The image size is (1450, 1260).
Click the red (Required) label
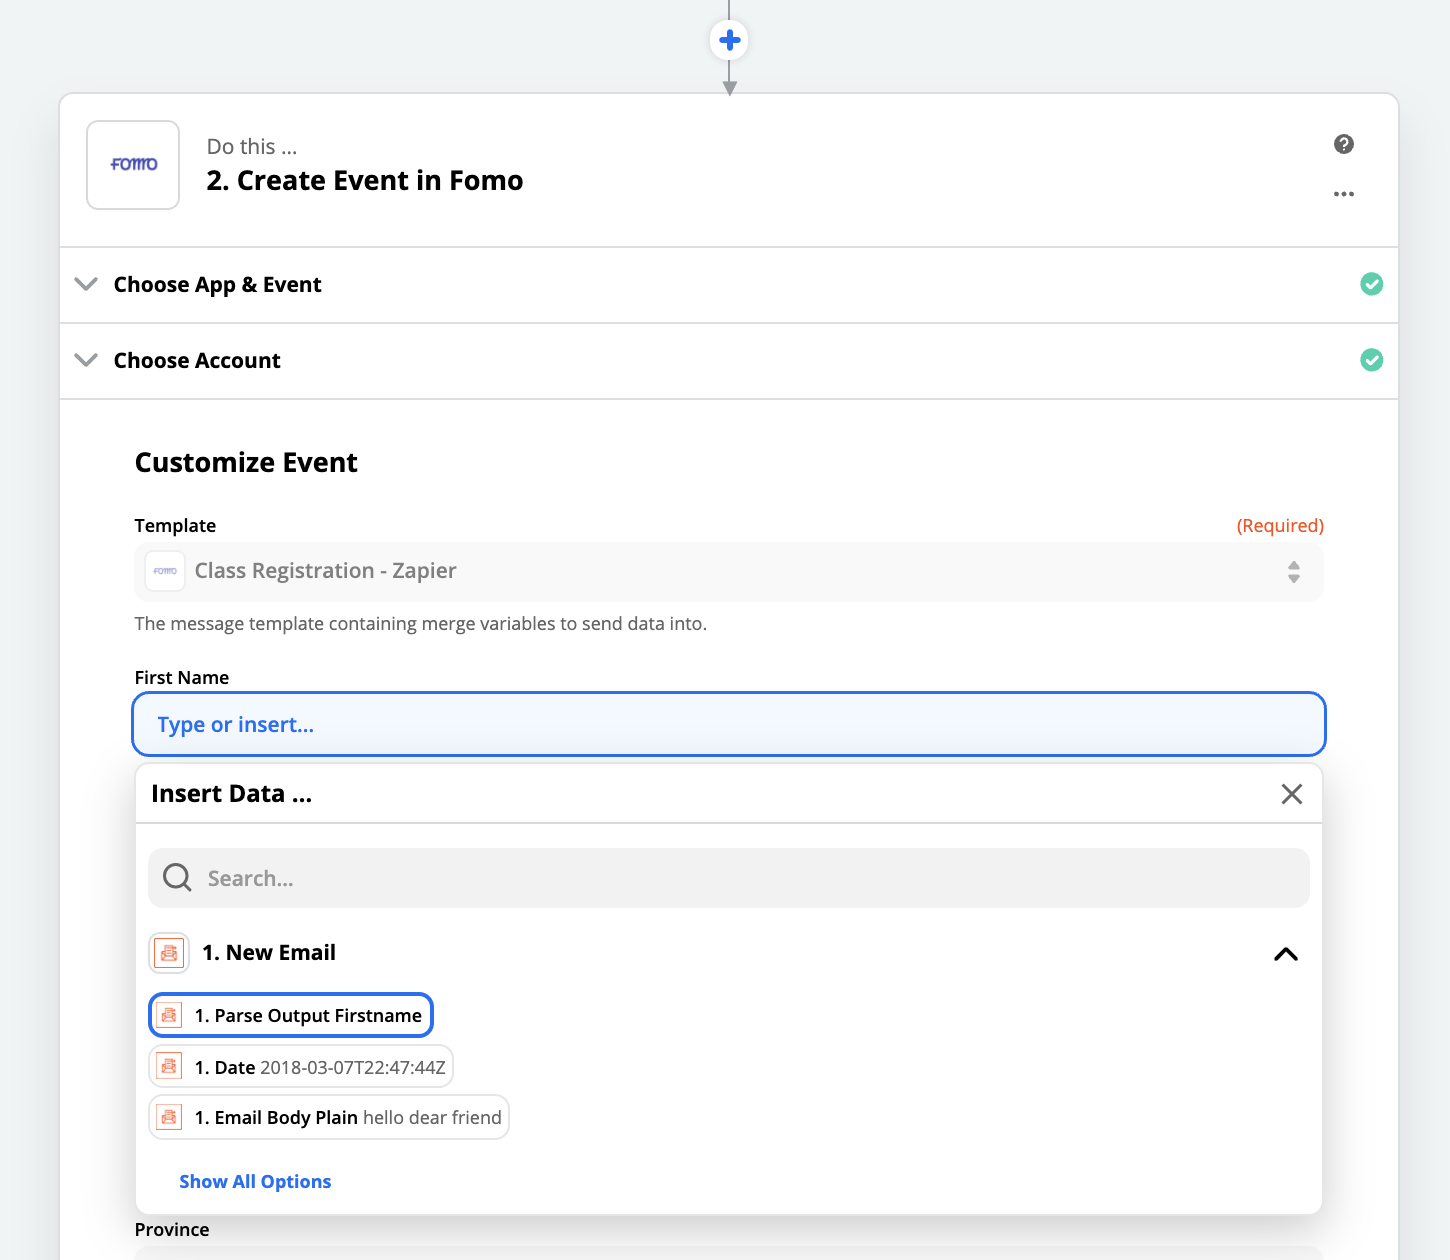(1280, 525)
